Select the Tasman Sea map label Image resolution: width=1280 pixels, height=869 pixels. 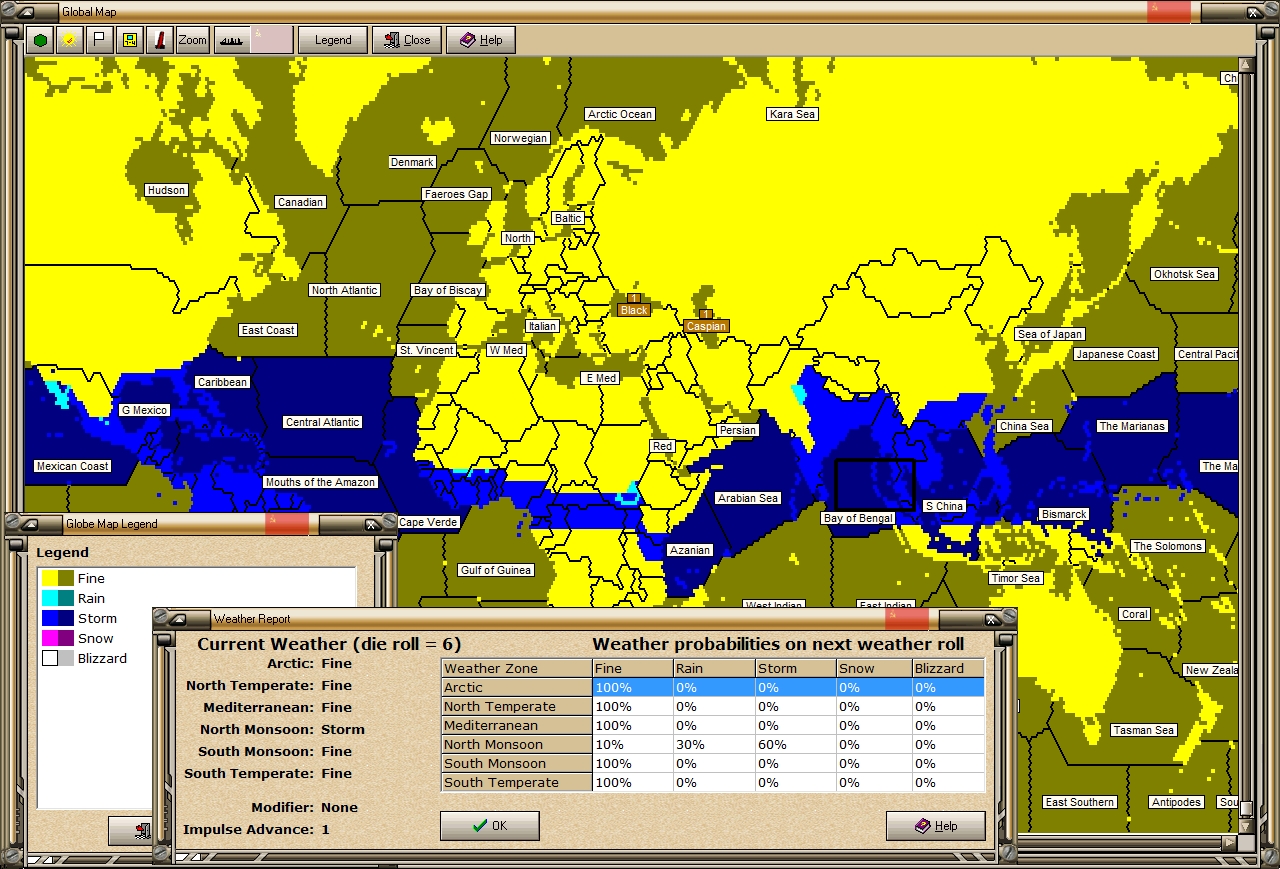(x=1144, y=730)
